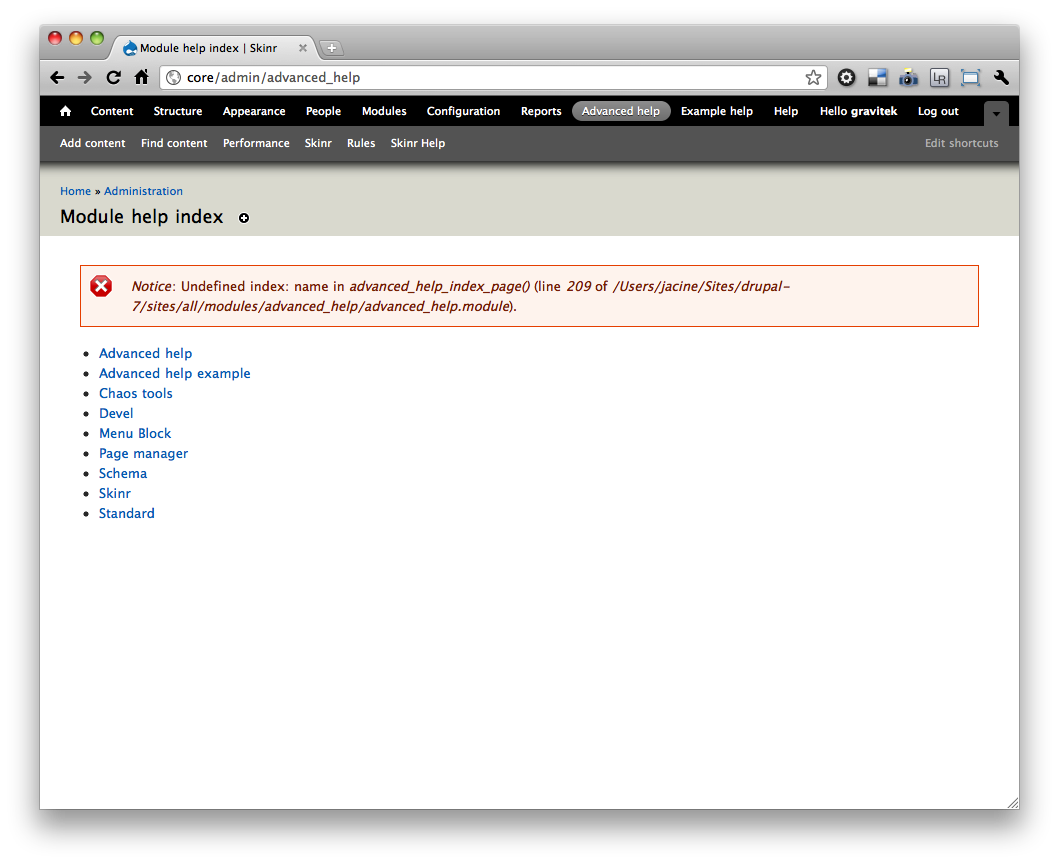Viewport: 1059px width, 864px height.
Task: Open the Skinr shortcut in the shortcut bar
Action: 318,143
